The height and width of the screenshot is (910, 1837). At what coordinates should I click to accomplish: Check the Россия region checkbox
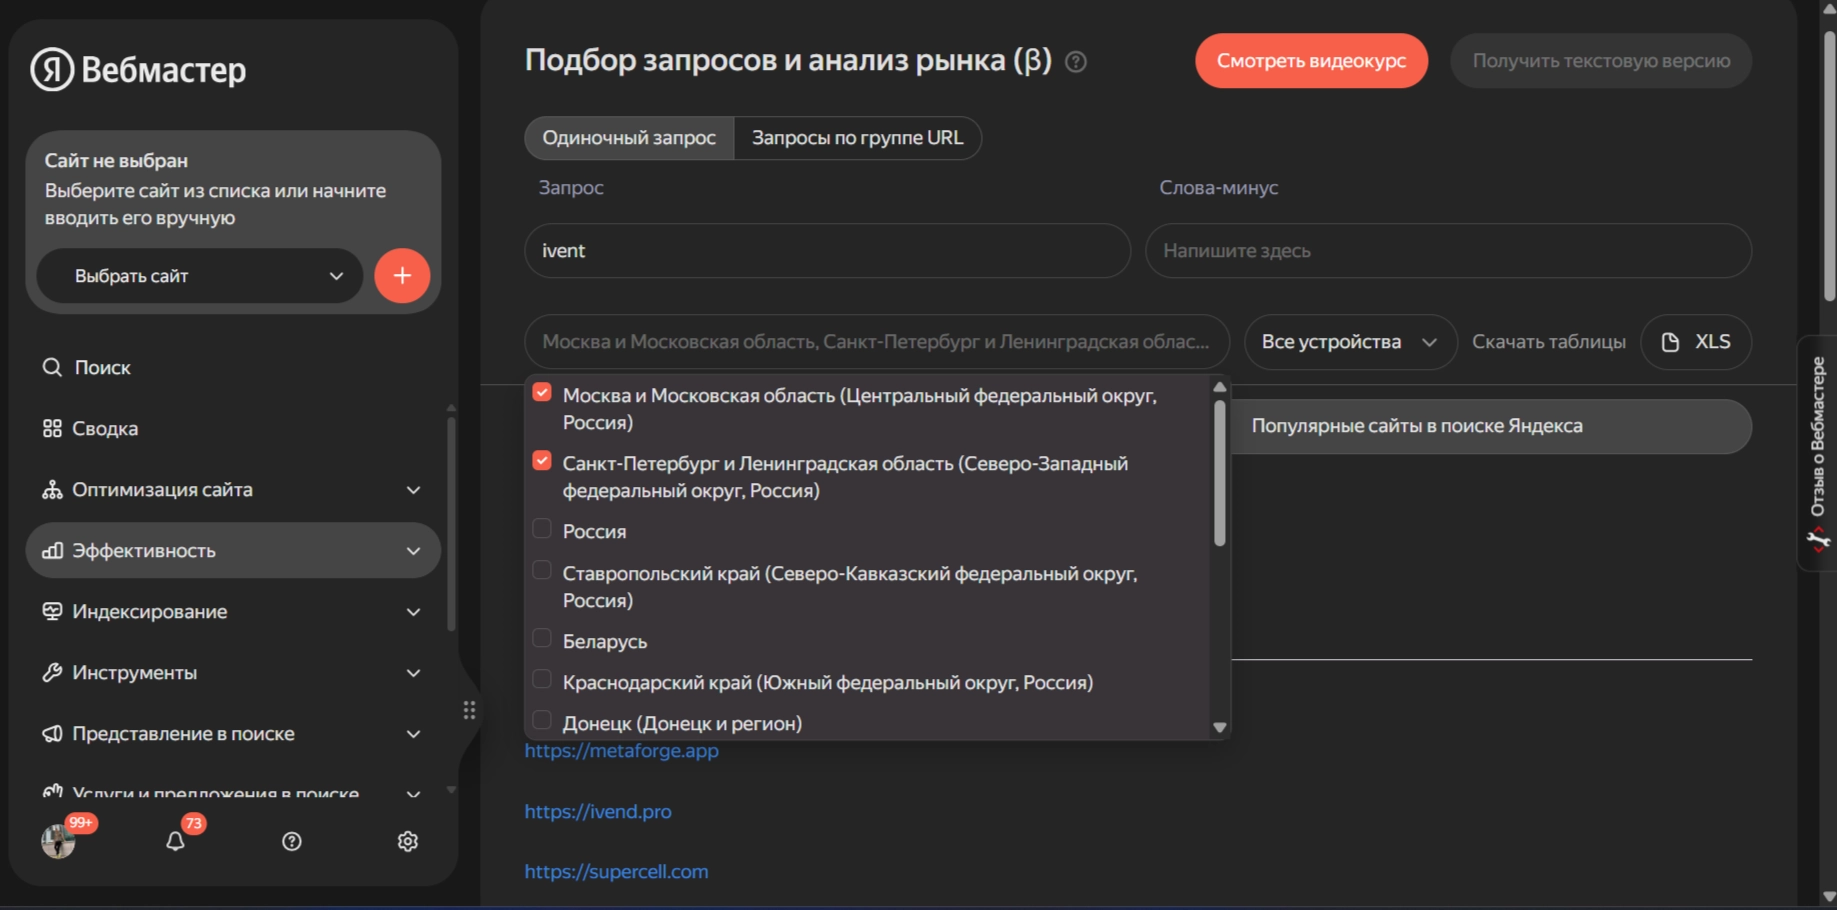pyautogui.click(x=542, y=528)
